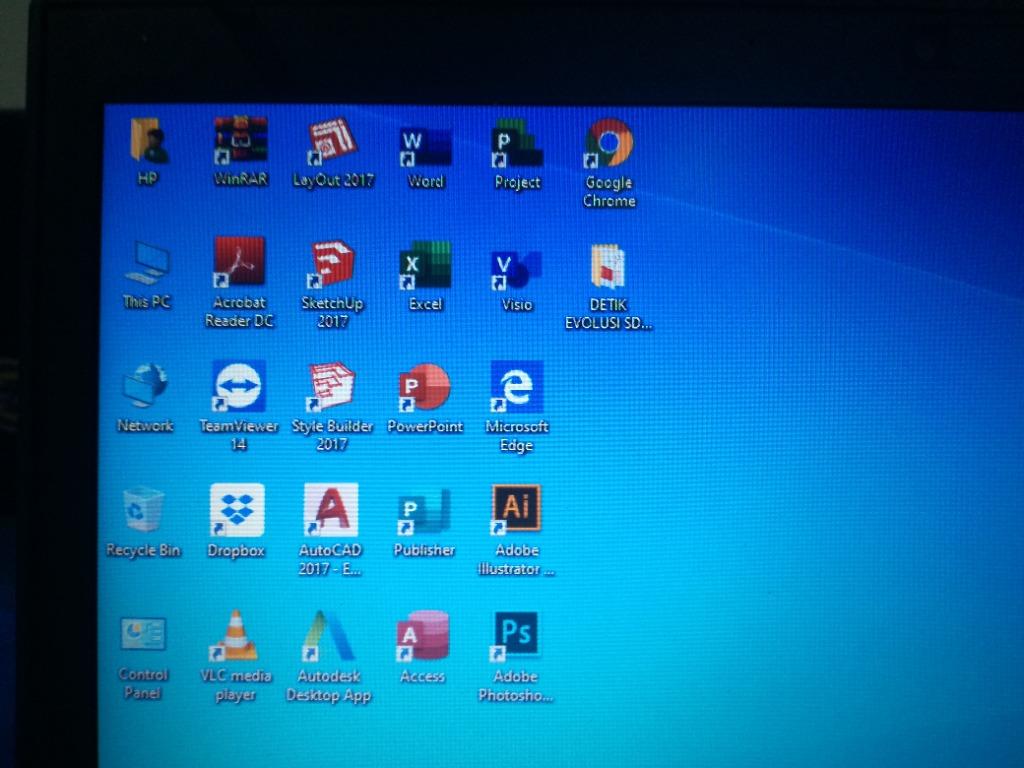The image size is (1024, 768).
Task: Select the Adobe Photoshop icon
Action: pos(515,635)
